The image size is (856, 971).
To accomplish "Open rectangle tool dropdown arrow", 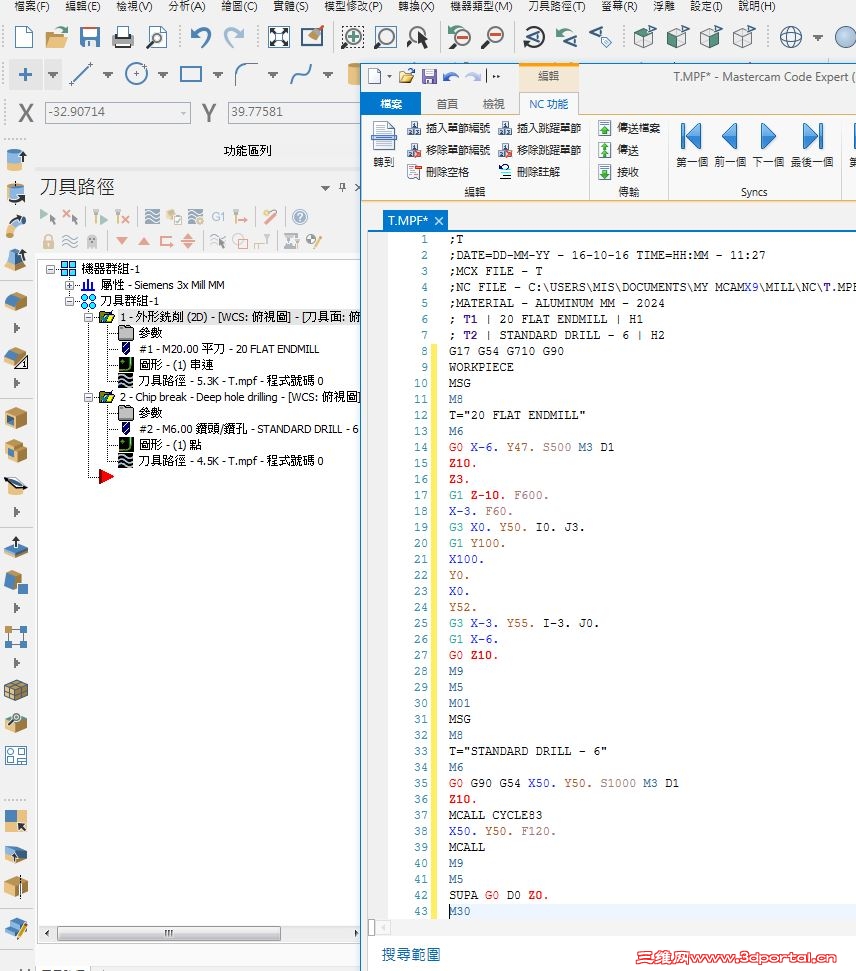I will [218, 75].
